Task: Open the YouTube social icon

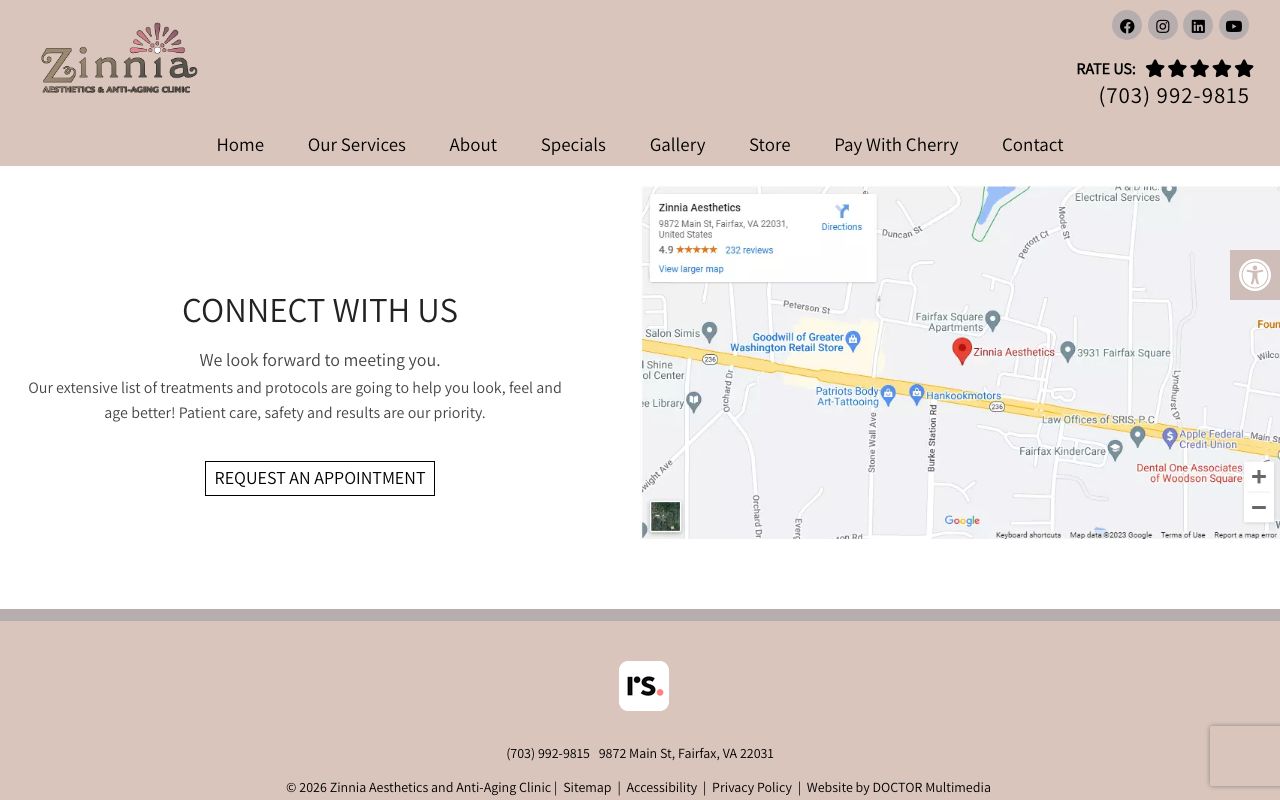Action: pos(1234,25)
